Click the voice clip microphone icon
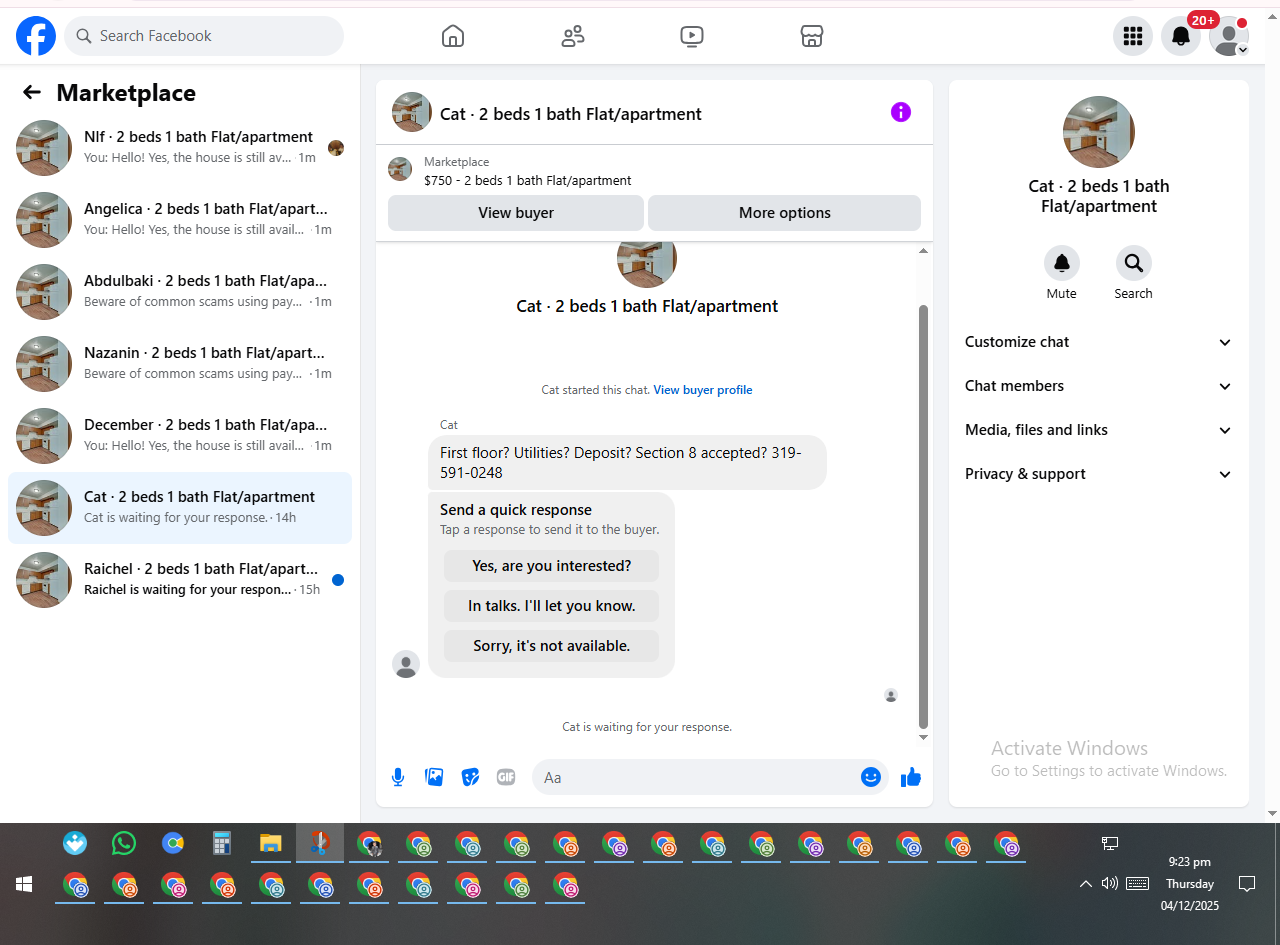Image resolution: width=1280 pixels, height=945 pixels. click(x=398, y=777)
